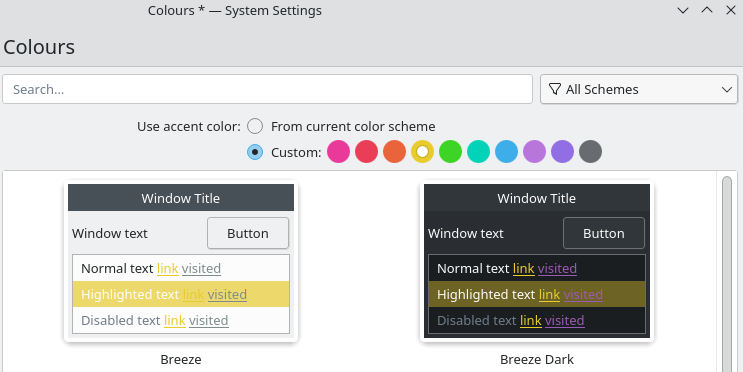
Task: Click the filter funnel icon beside All Schemes
Action: [x=554, y=89]
